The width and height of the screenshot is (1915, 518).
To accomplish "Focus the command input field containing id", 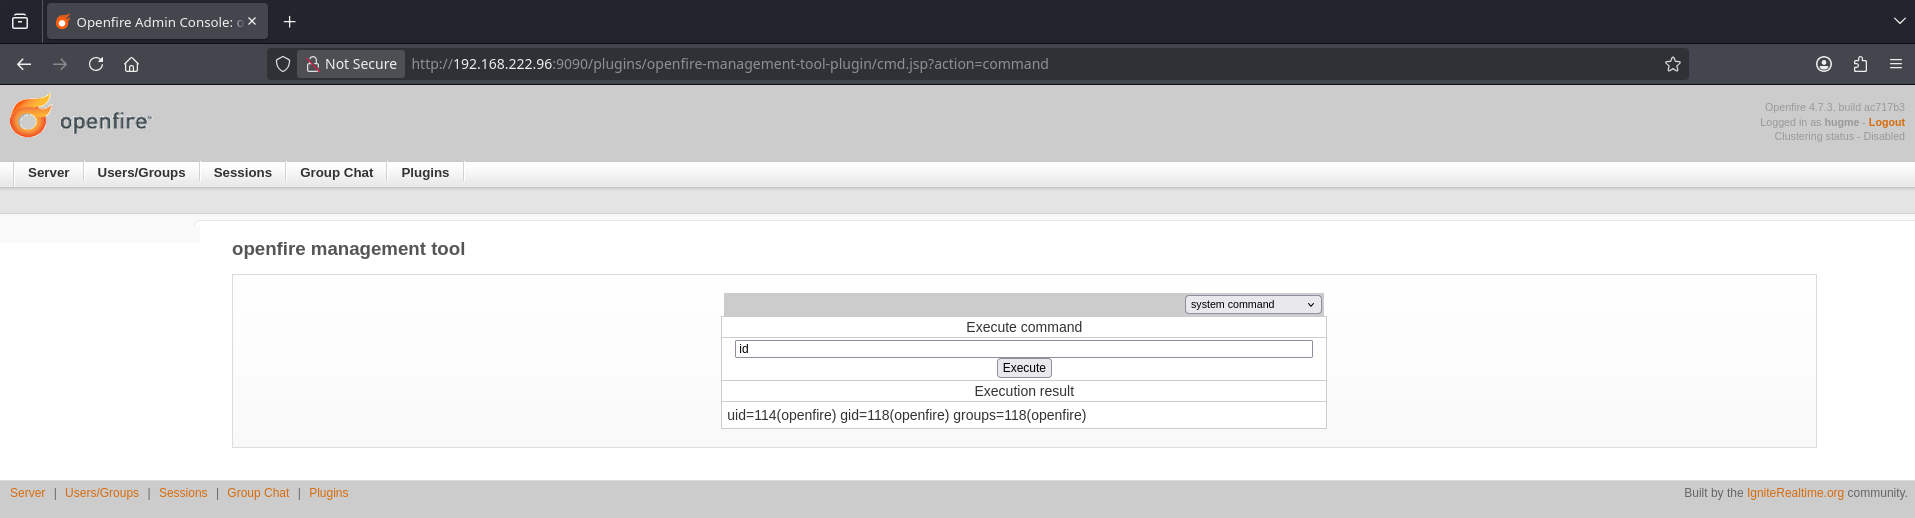I will [1023, 349].
